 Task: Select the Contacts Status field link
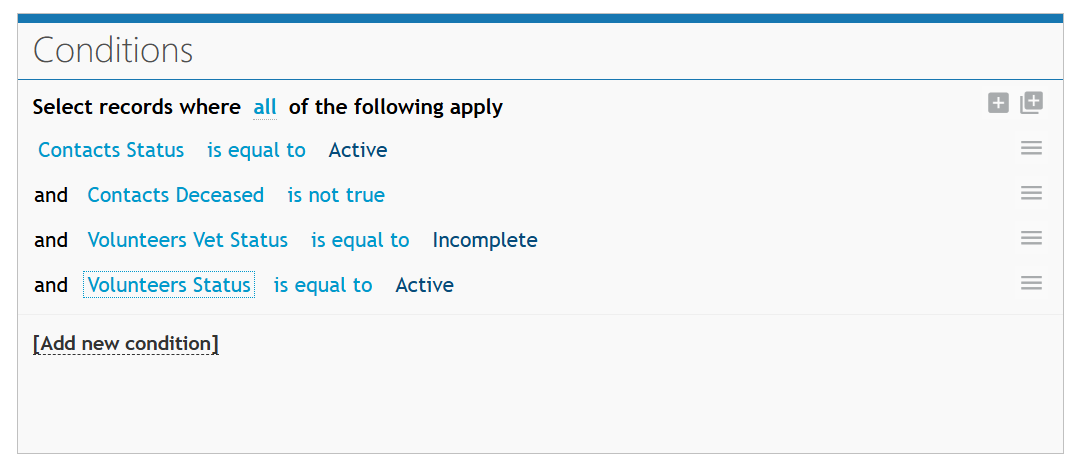[111, 150]
